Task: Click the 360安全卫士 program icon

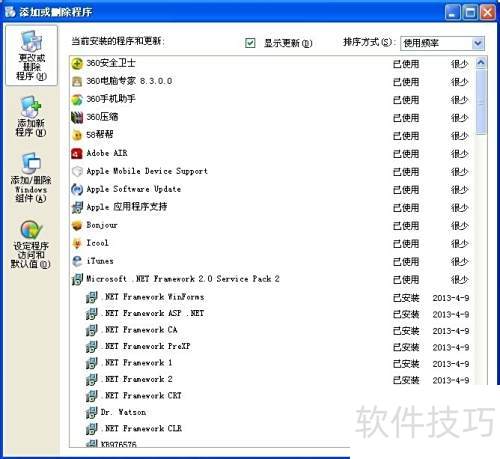Action: coord(77,63)
